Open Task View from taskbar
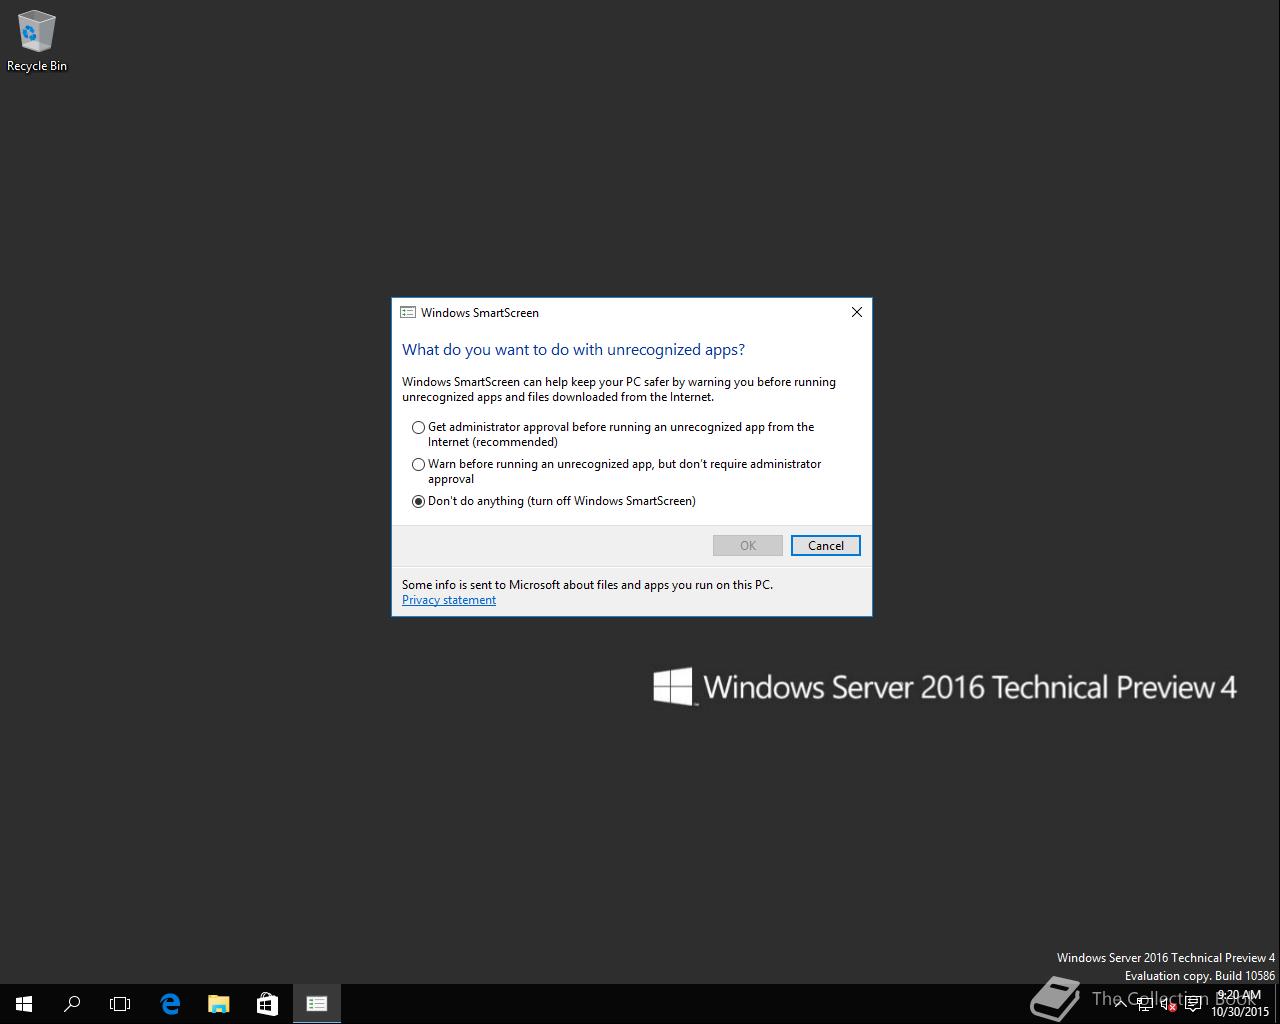The width and height of the screenshot is (1280, 1024). 120,1004
